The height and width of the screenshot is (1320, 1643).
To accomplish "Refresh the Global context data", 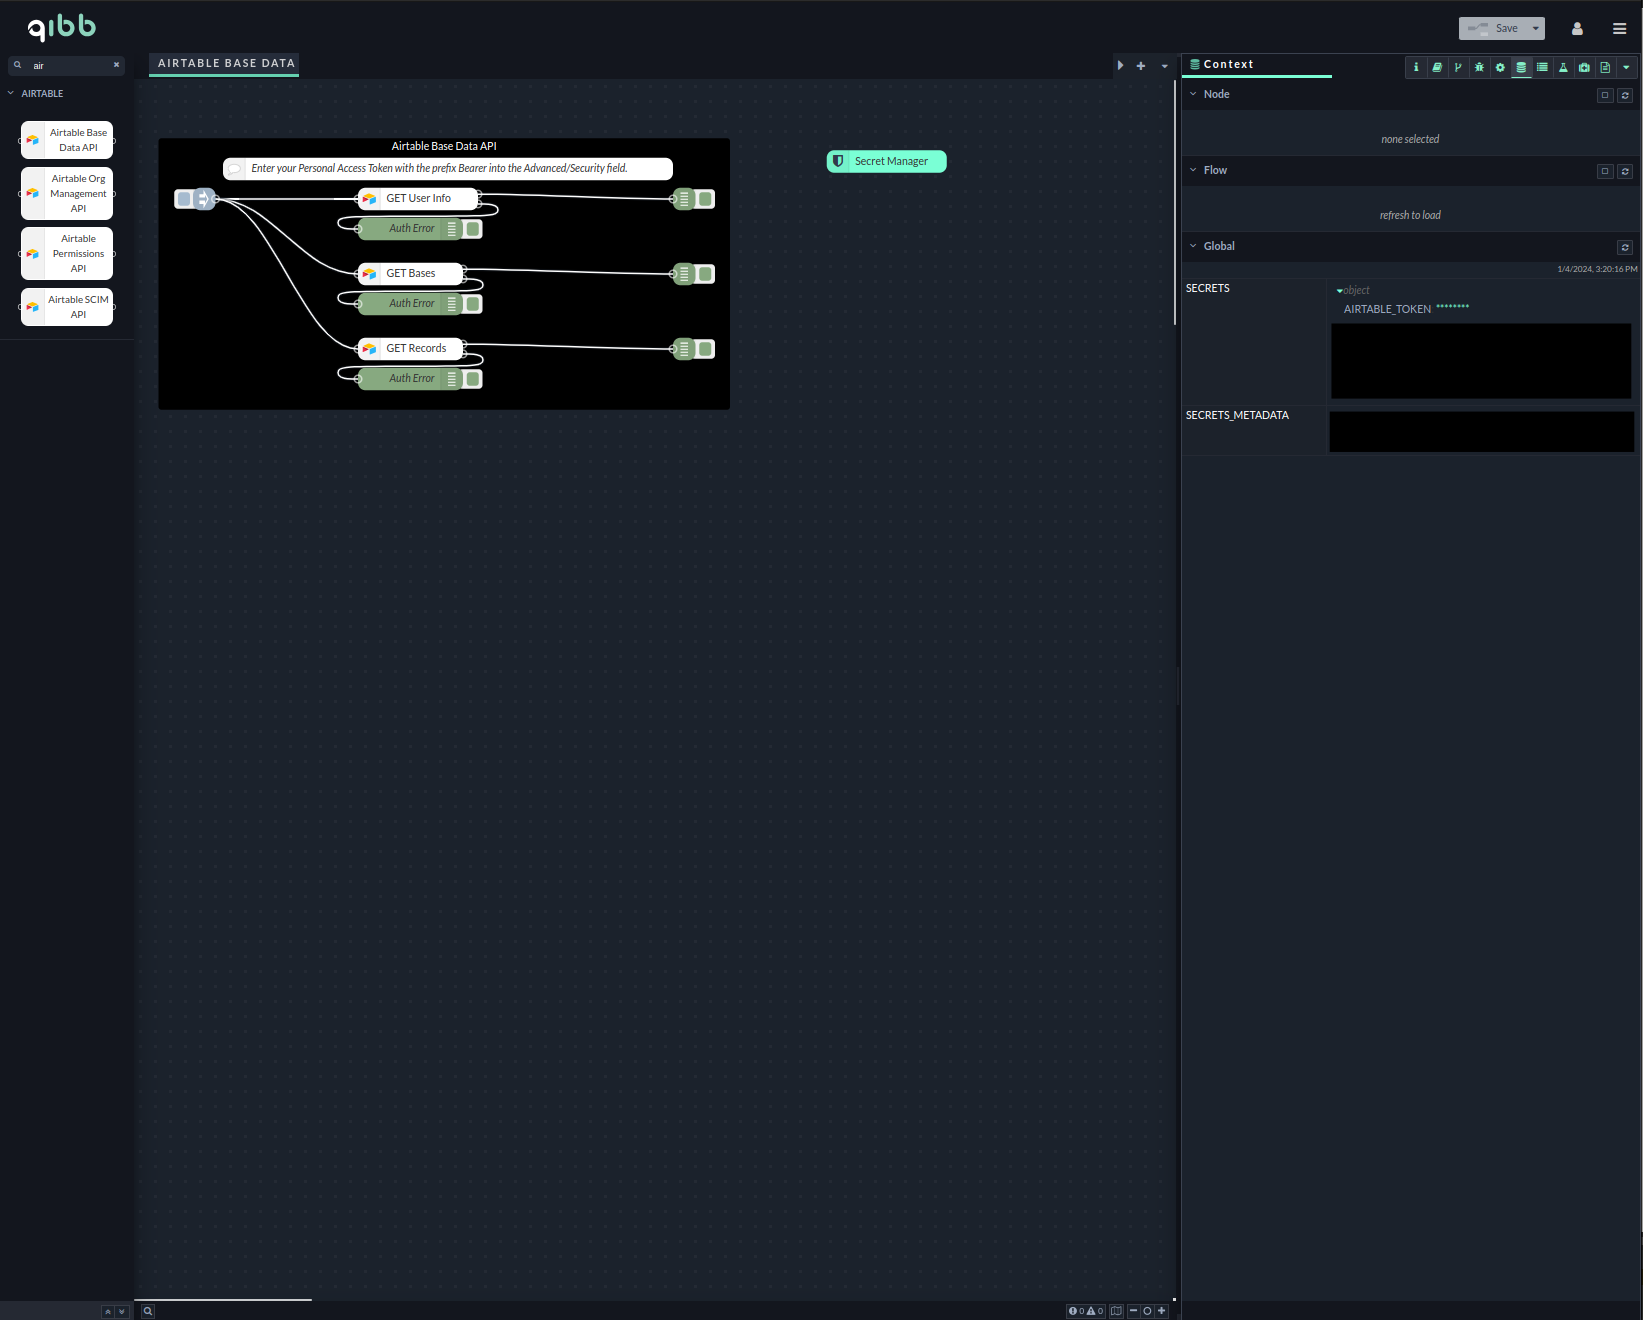I will [1625, 247].
